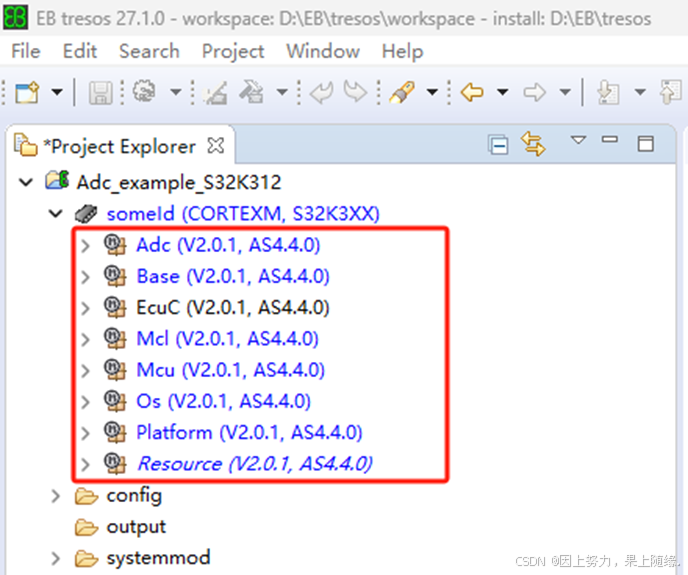Expand the Os module node
This screenshot has width=688, height=575.
tap(86, 401)
